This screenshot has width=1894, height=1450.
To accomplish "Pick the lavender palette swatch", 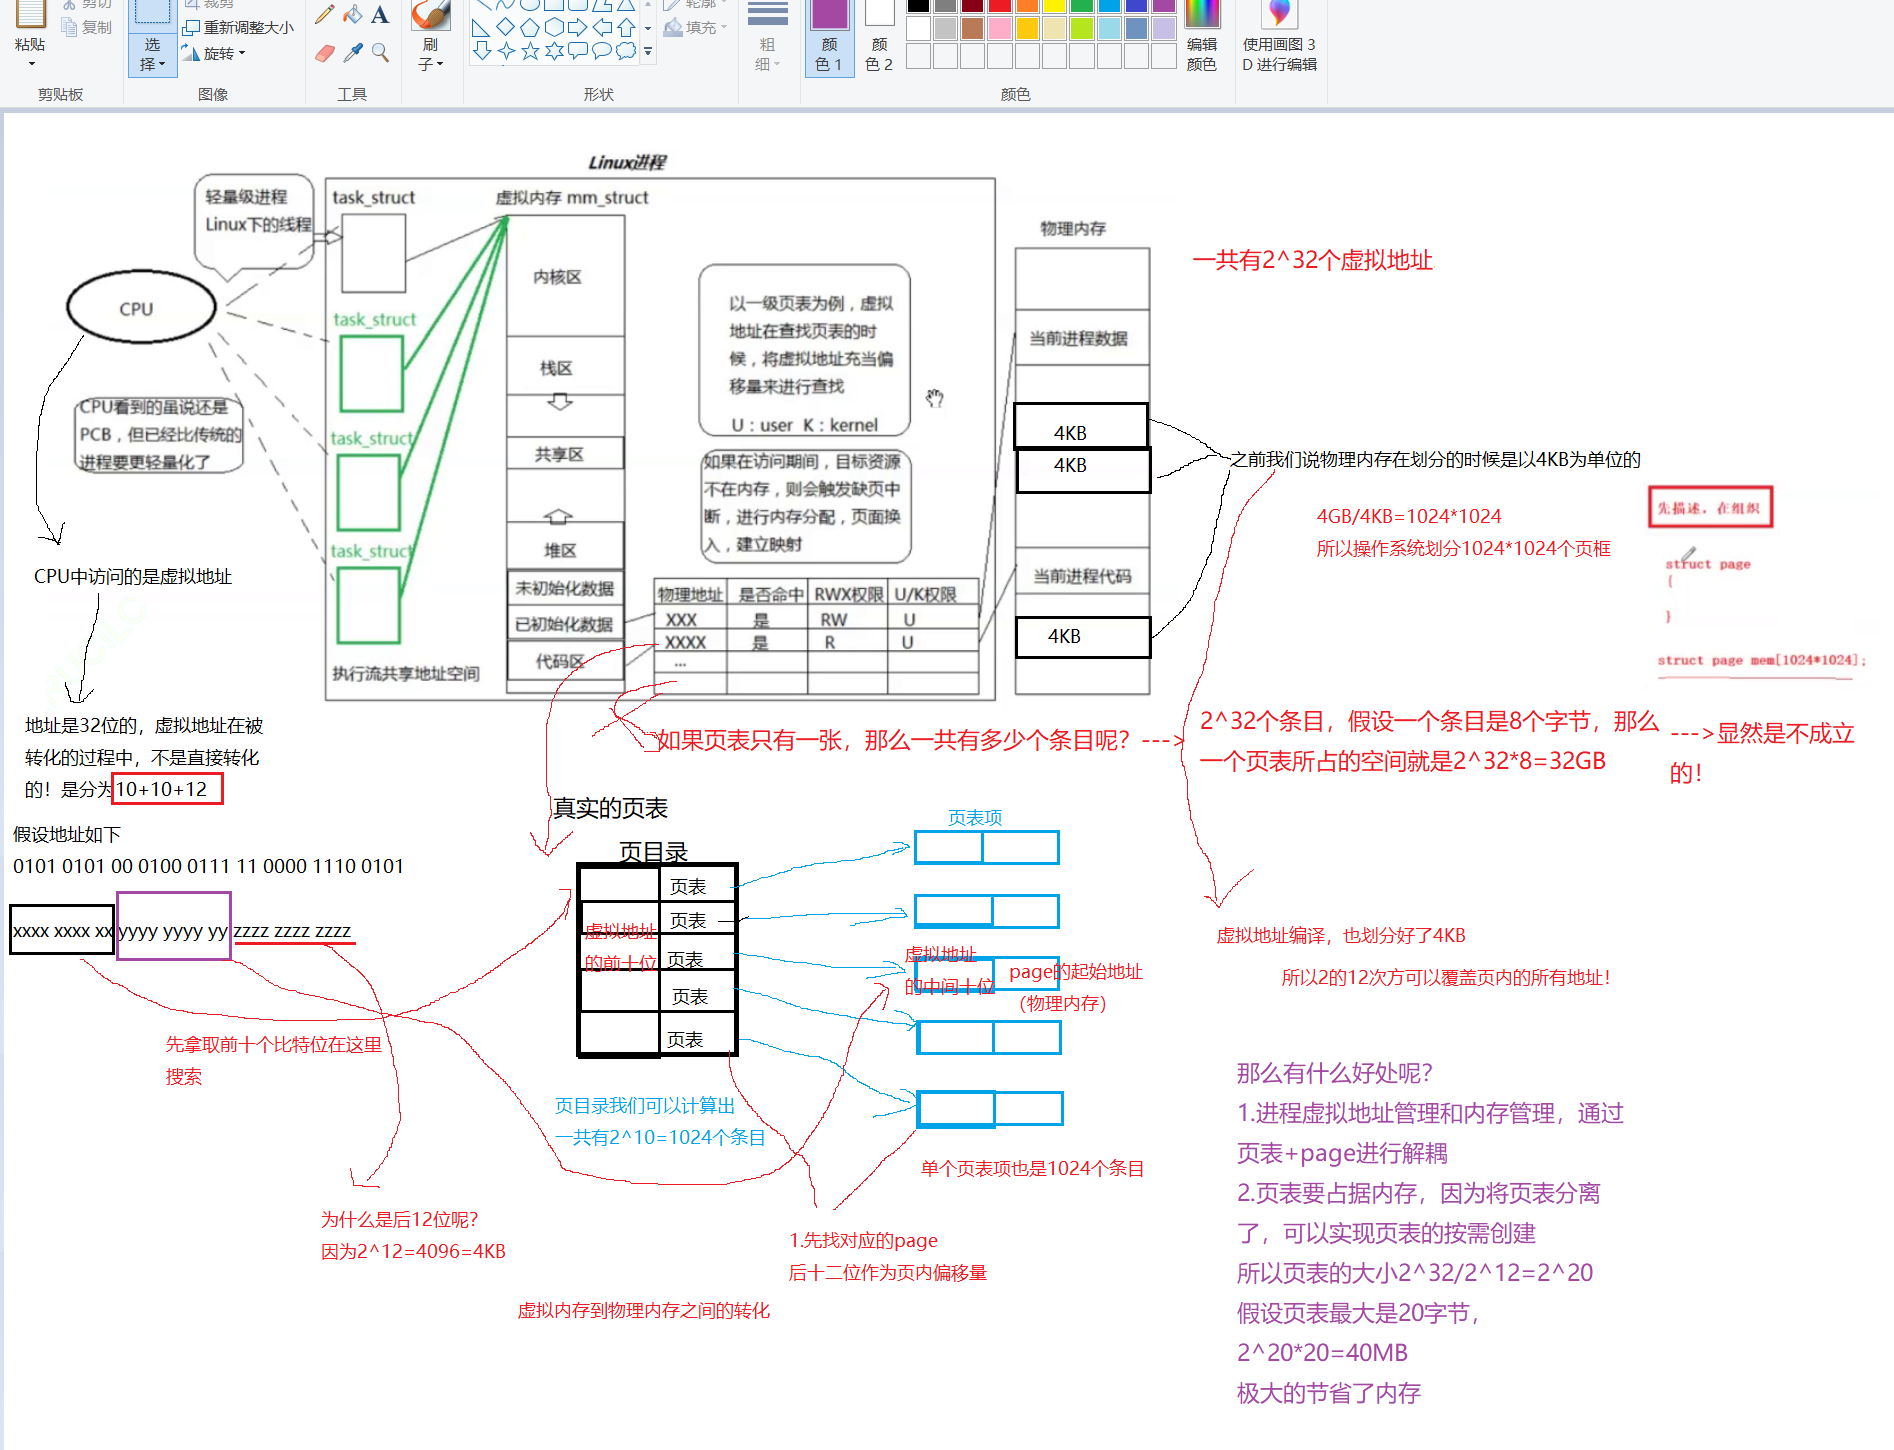I will (1163, 28).
